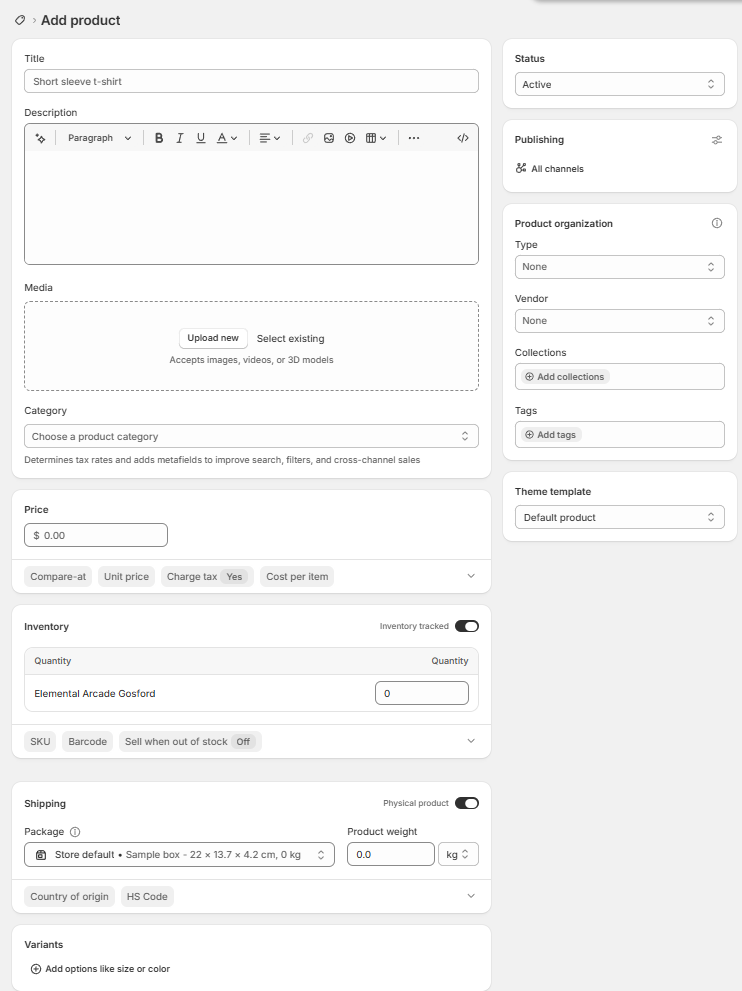Click the insert video icon

tap(350, 138)
